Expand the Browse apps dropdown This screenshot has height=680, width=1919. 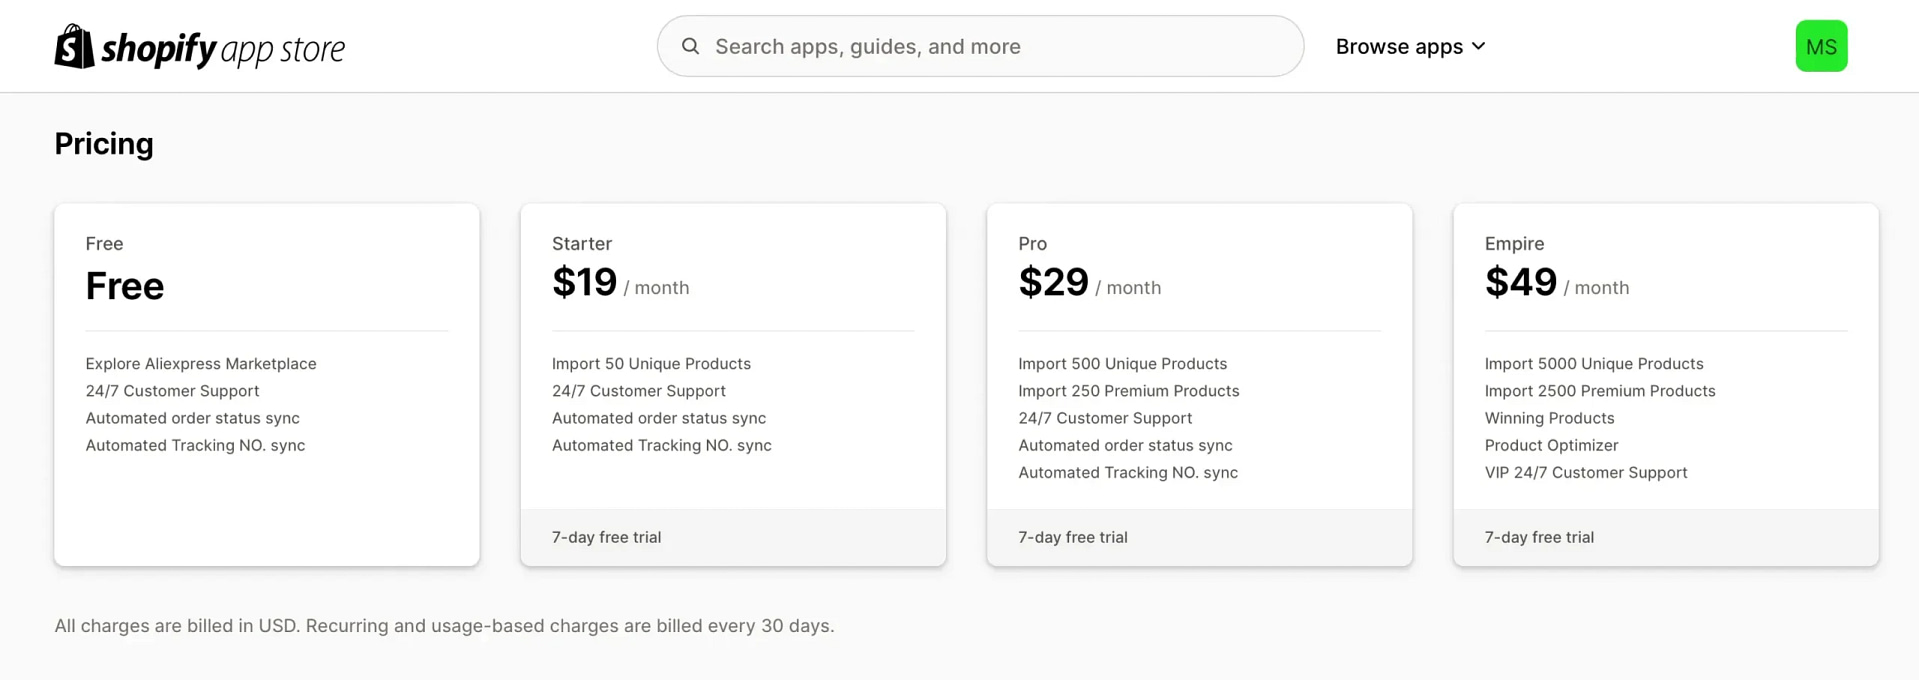pyautogui.click(x=1410, y=46)
